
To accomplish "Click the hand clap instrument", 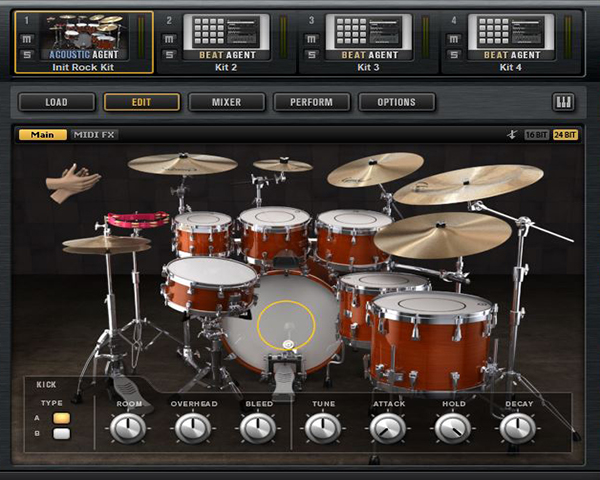I will [72, 184].
